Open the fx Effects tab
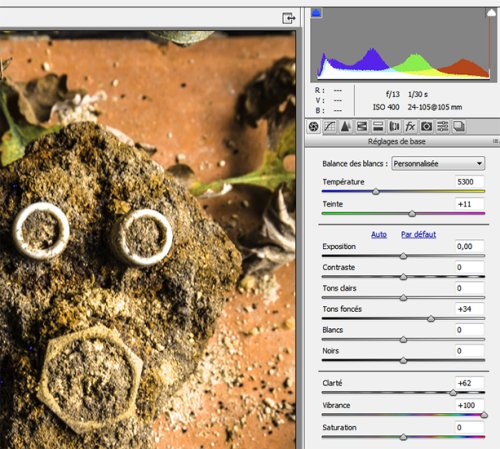500x449 pixels. coord(410,127)
